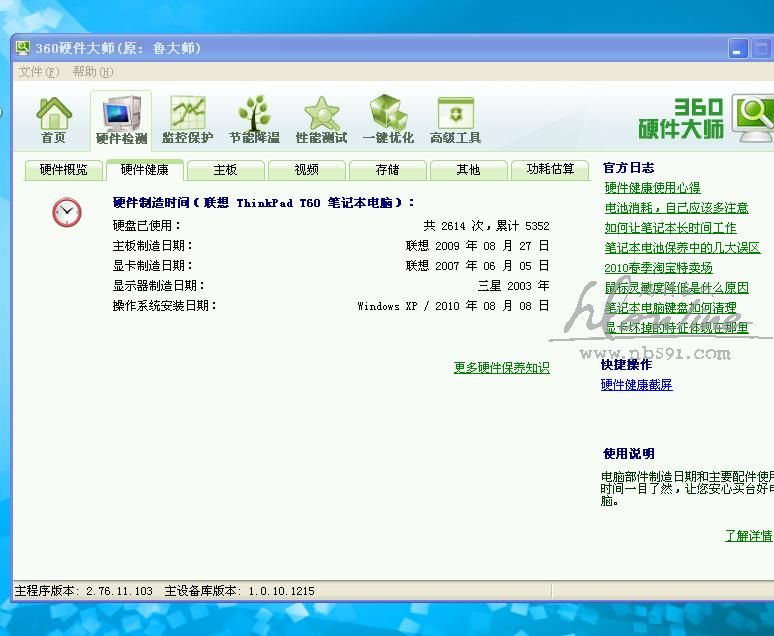Viewport: 774px width, 636px height.
Task: Switch to the 功耗估算 tab
Action: 550,170
